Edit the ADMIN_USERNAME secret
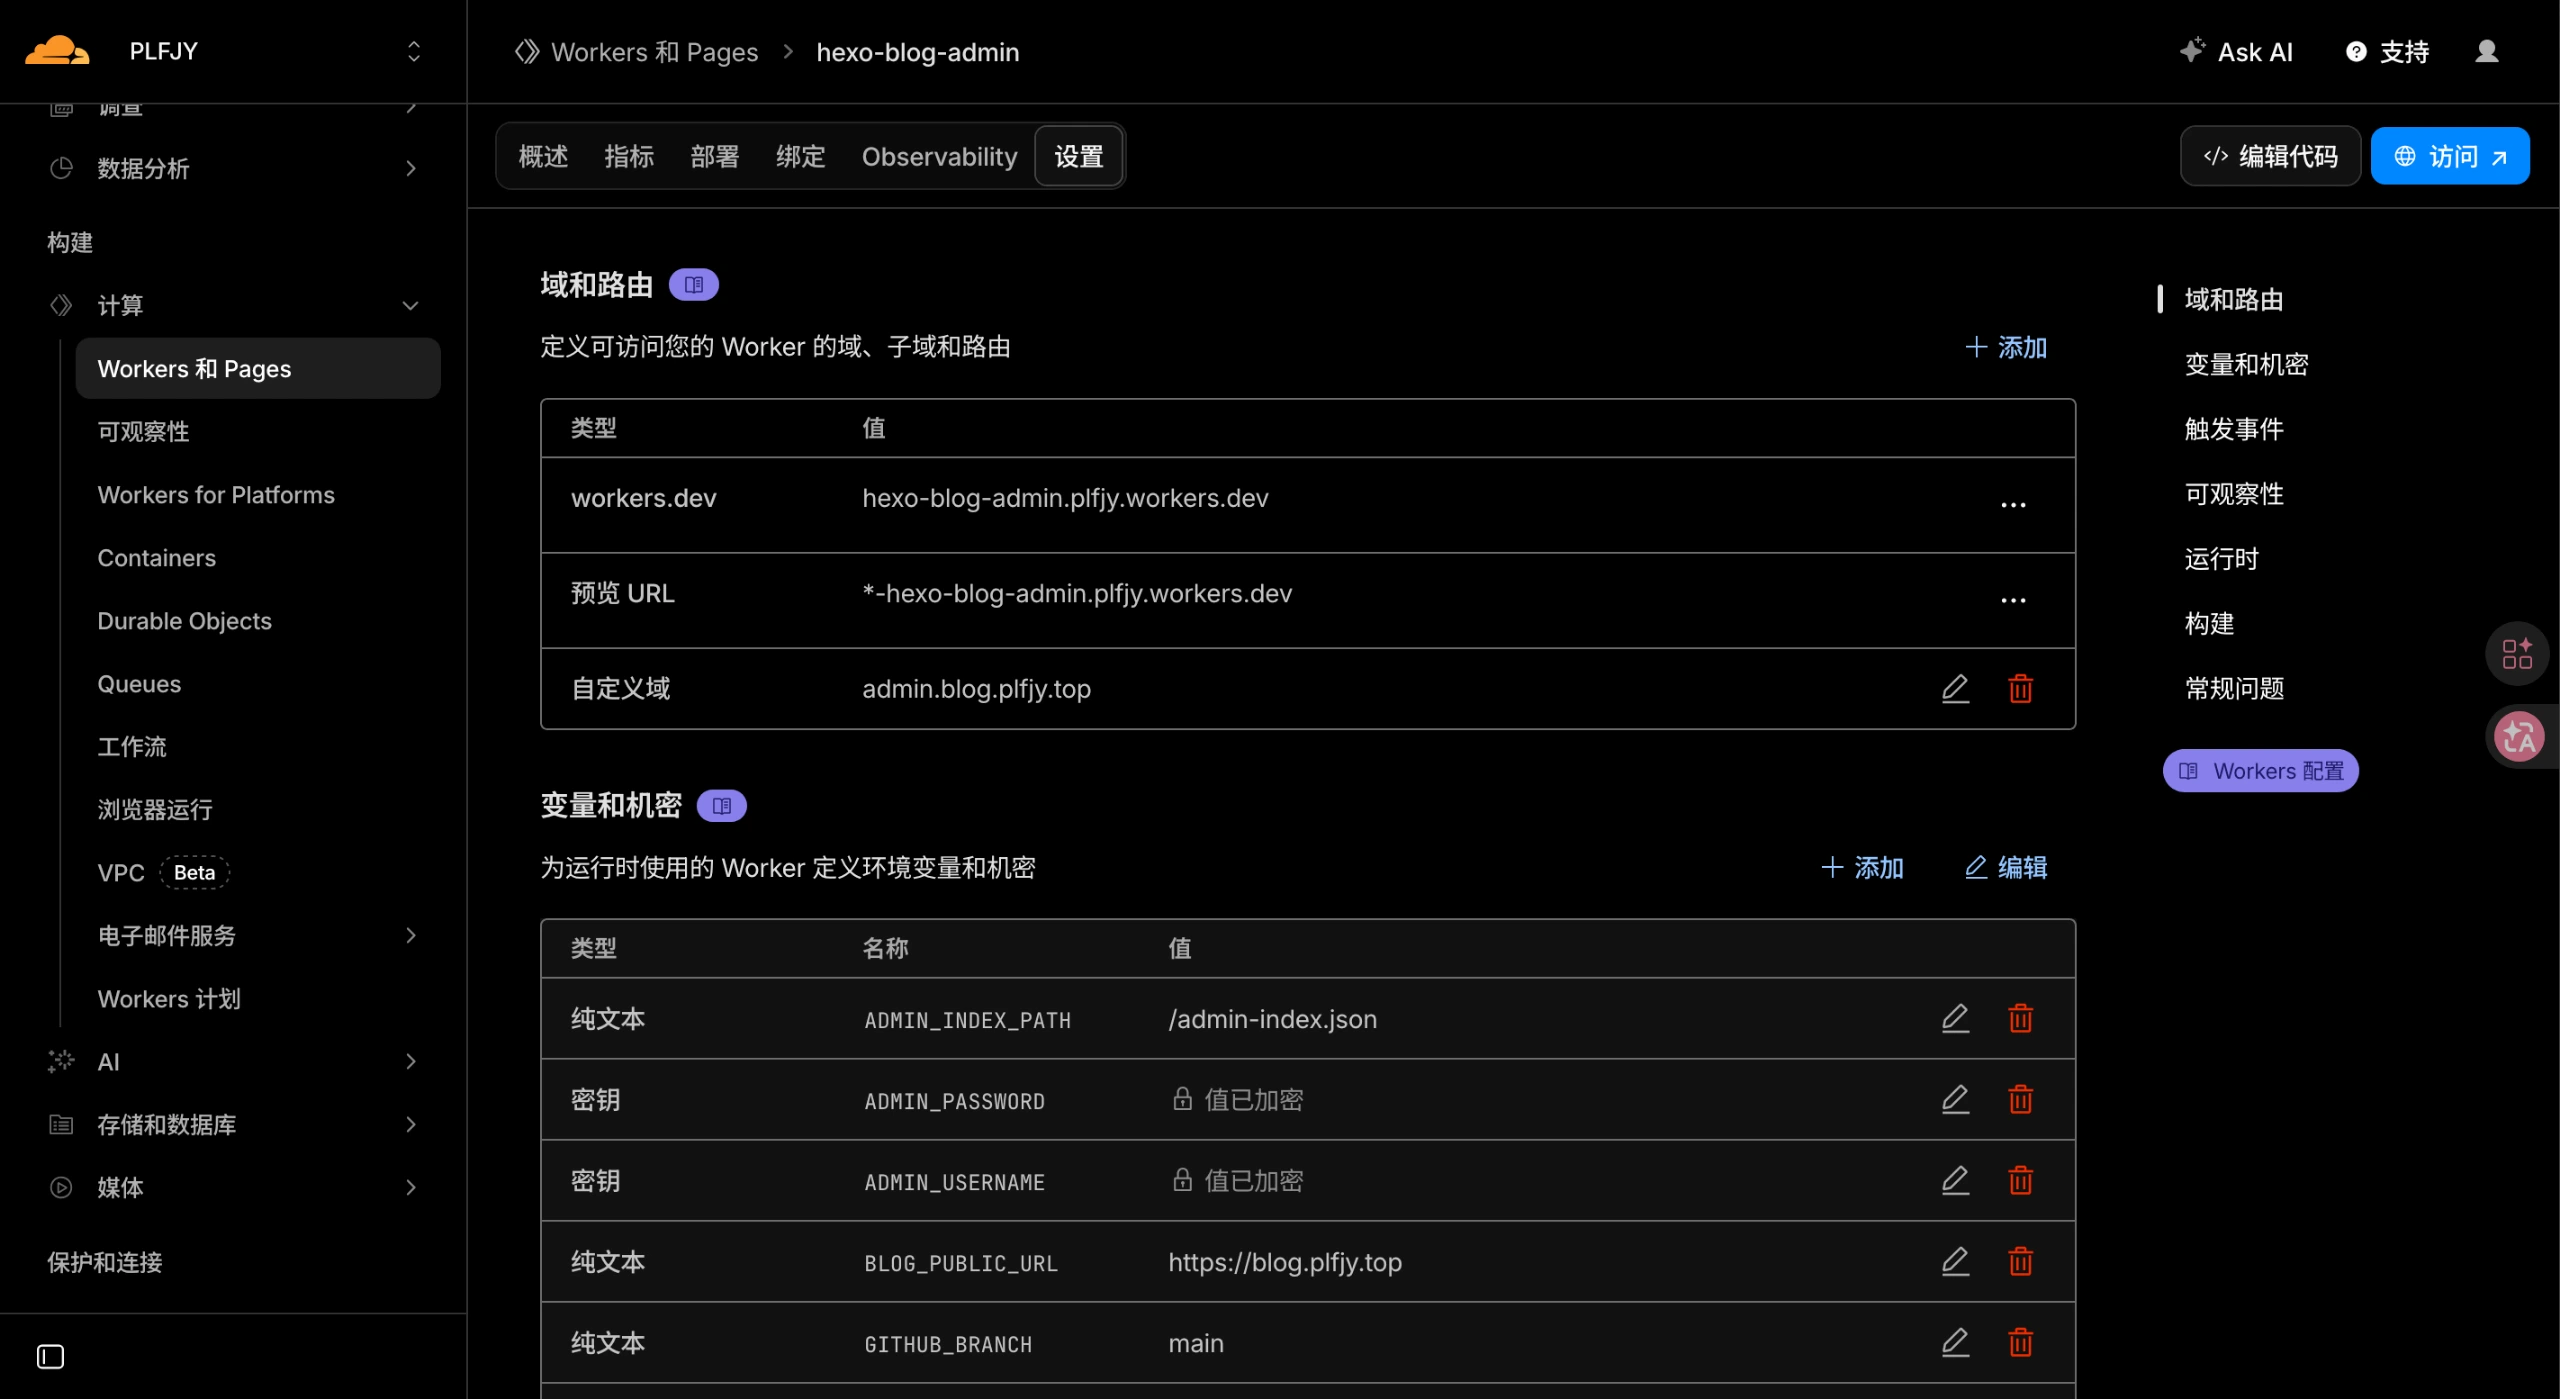 1955,1180
